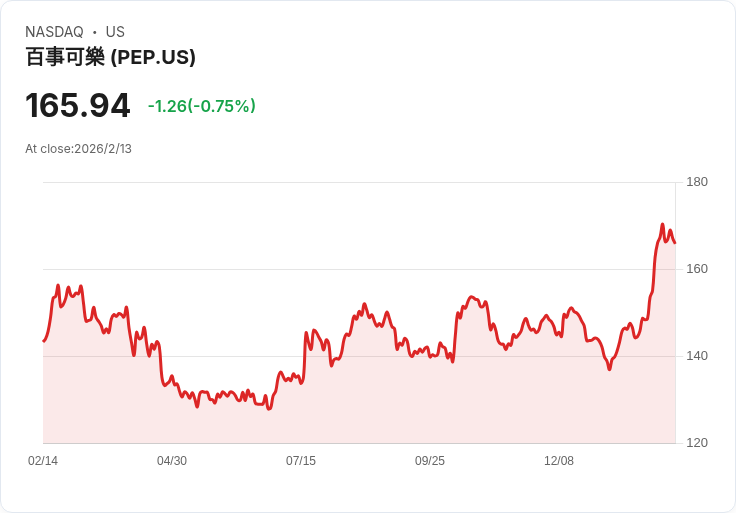Select the 12/08 date on the time axis
Image resolution: width=736 pixels, height=513 pixels.
click(559, 461)
